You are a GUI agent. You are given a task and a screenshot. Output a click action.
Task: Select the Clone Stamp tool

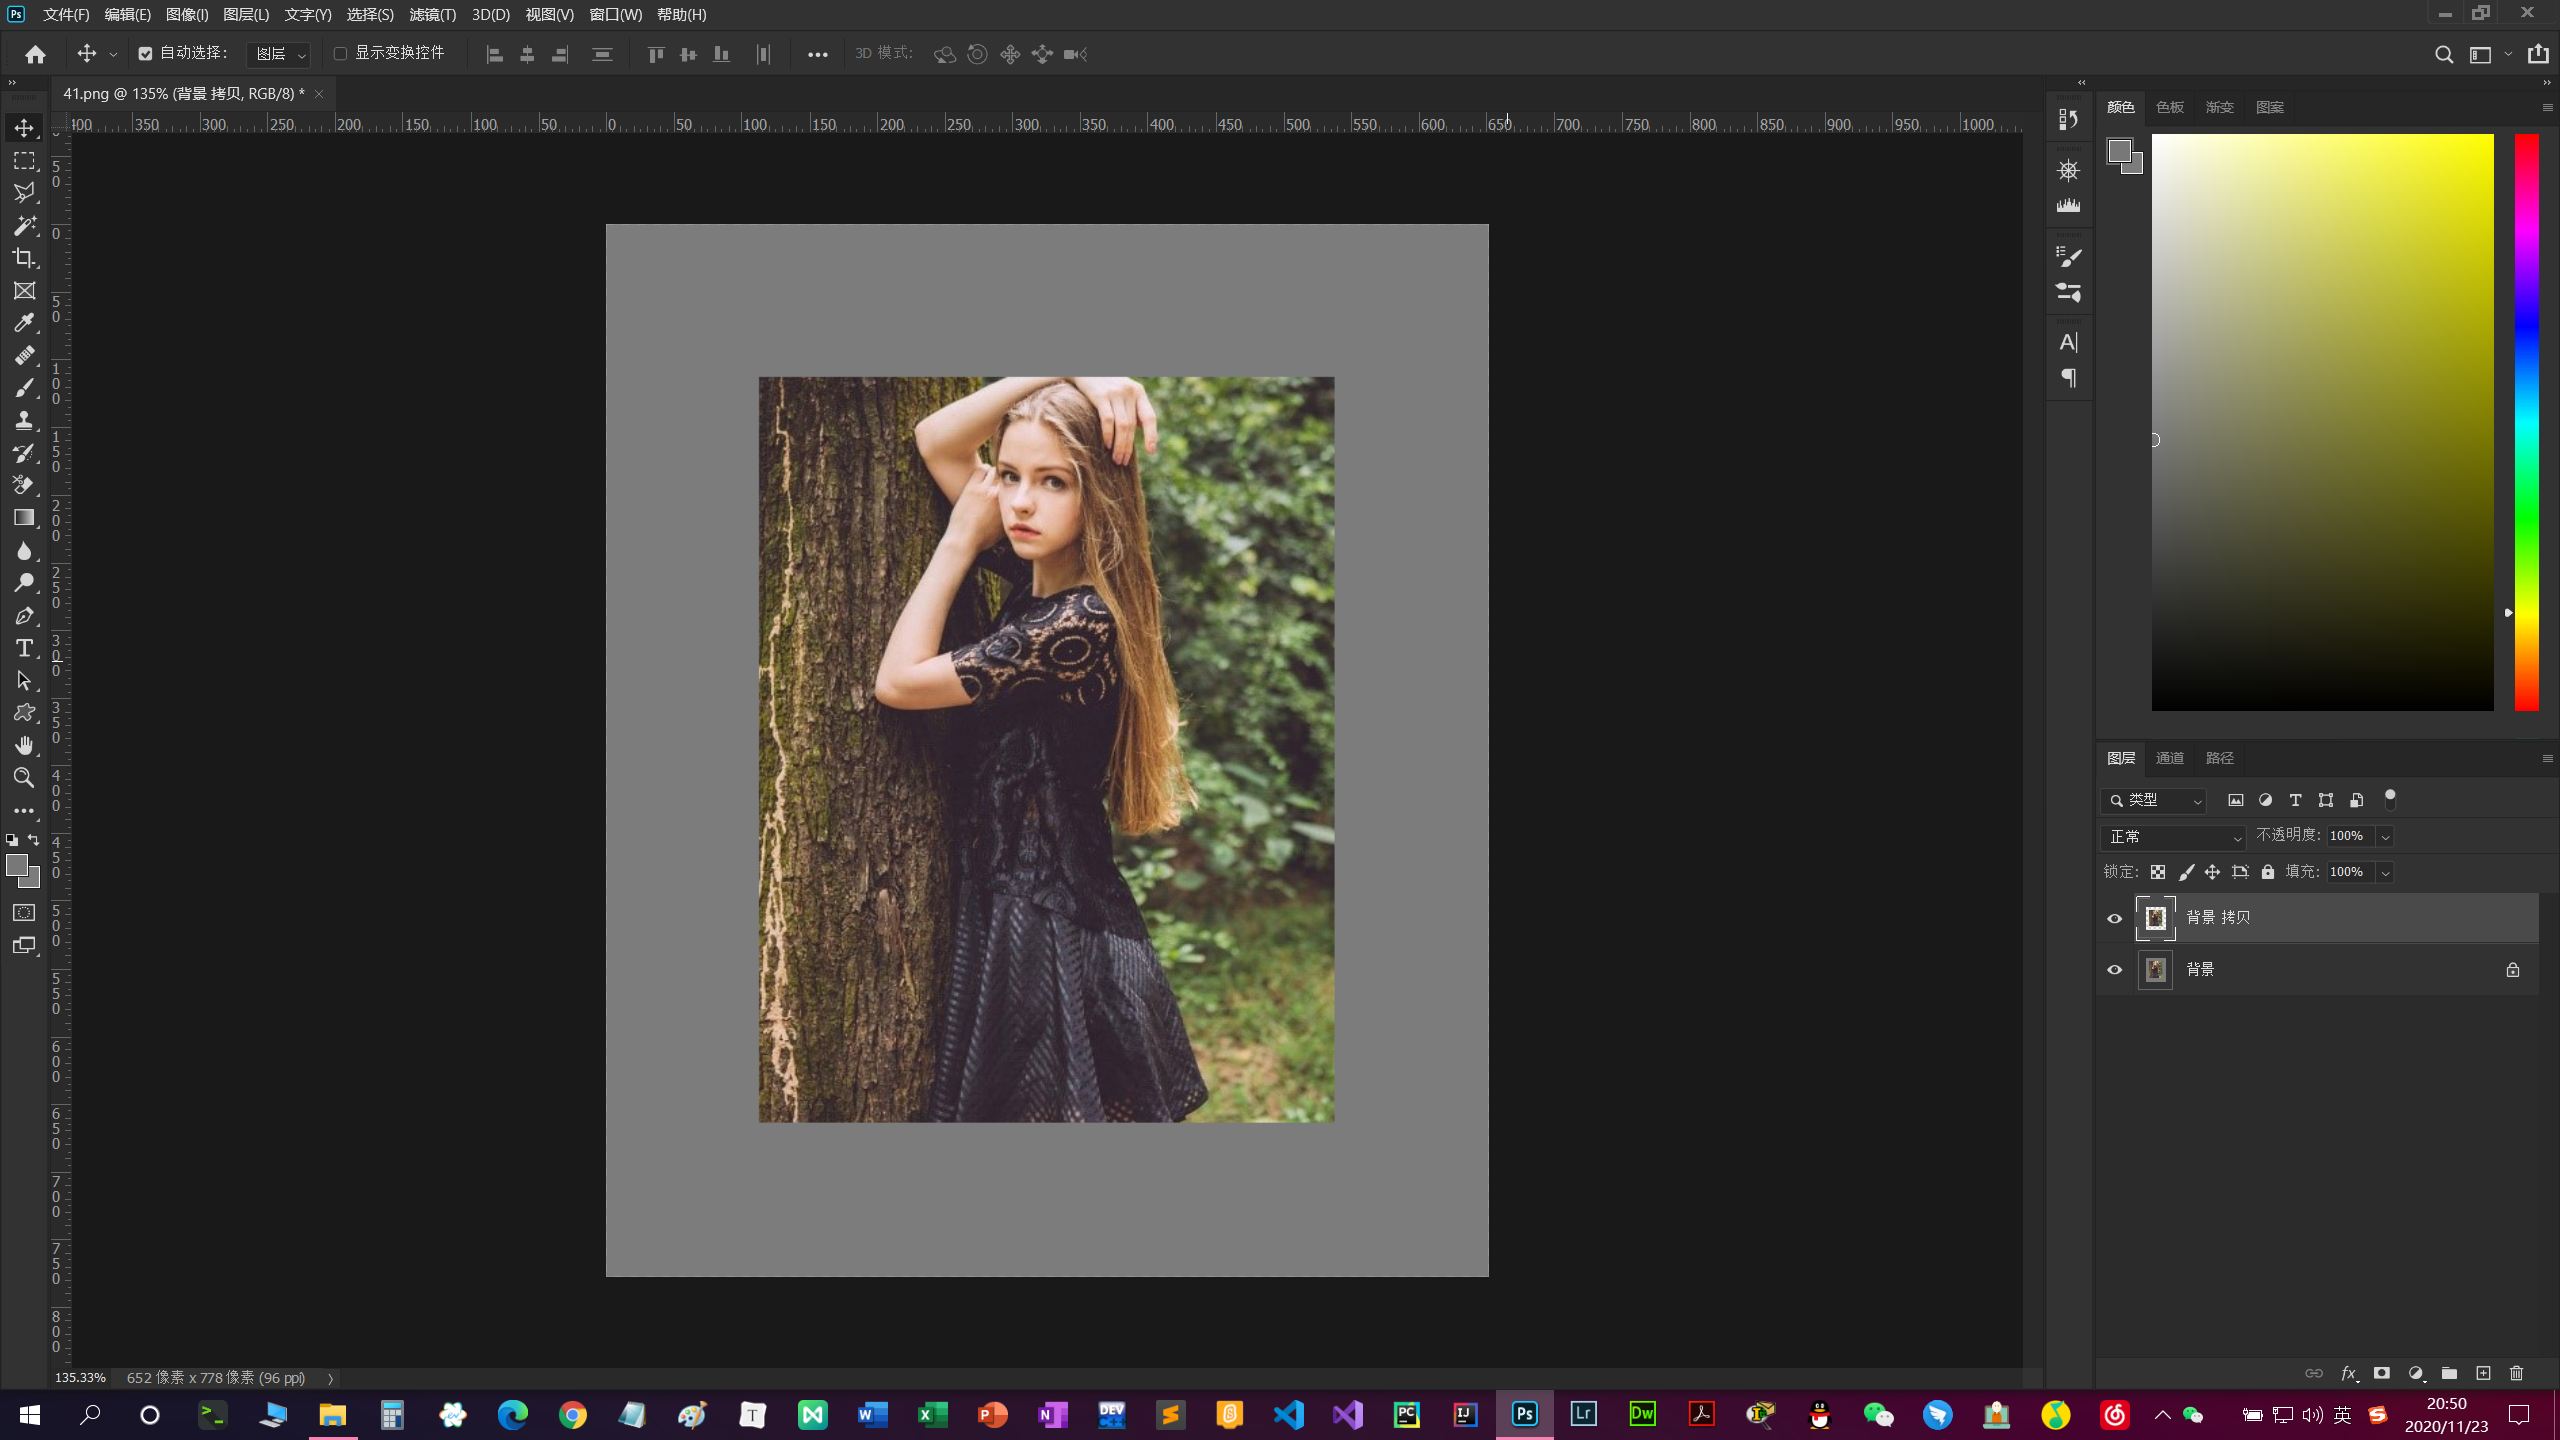tap(24, 421)
